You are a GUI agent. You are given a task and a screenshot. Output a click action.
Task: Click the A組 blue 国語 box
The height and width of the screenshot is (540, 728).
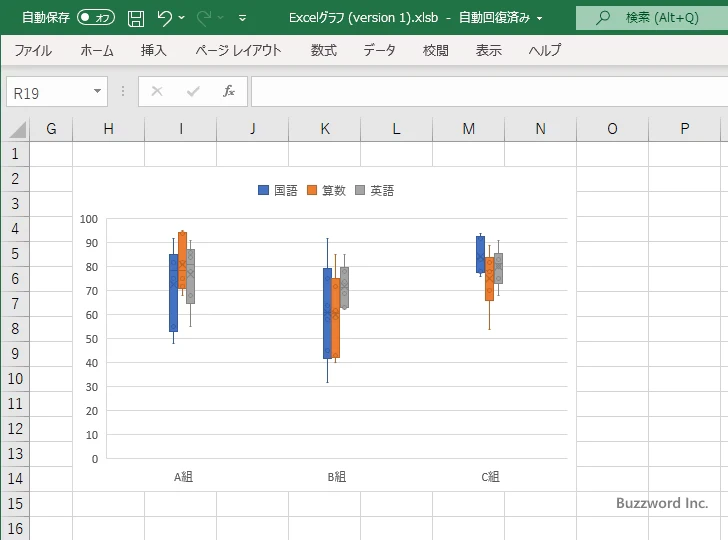point(173,293)
